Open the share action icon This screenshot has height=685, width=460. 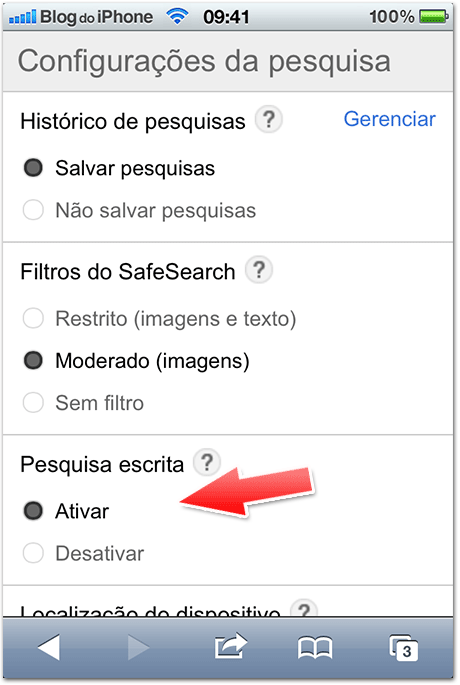pyautogui.click(x=230, y=646)
